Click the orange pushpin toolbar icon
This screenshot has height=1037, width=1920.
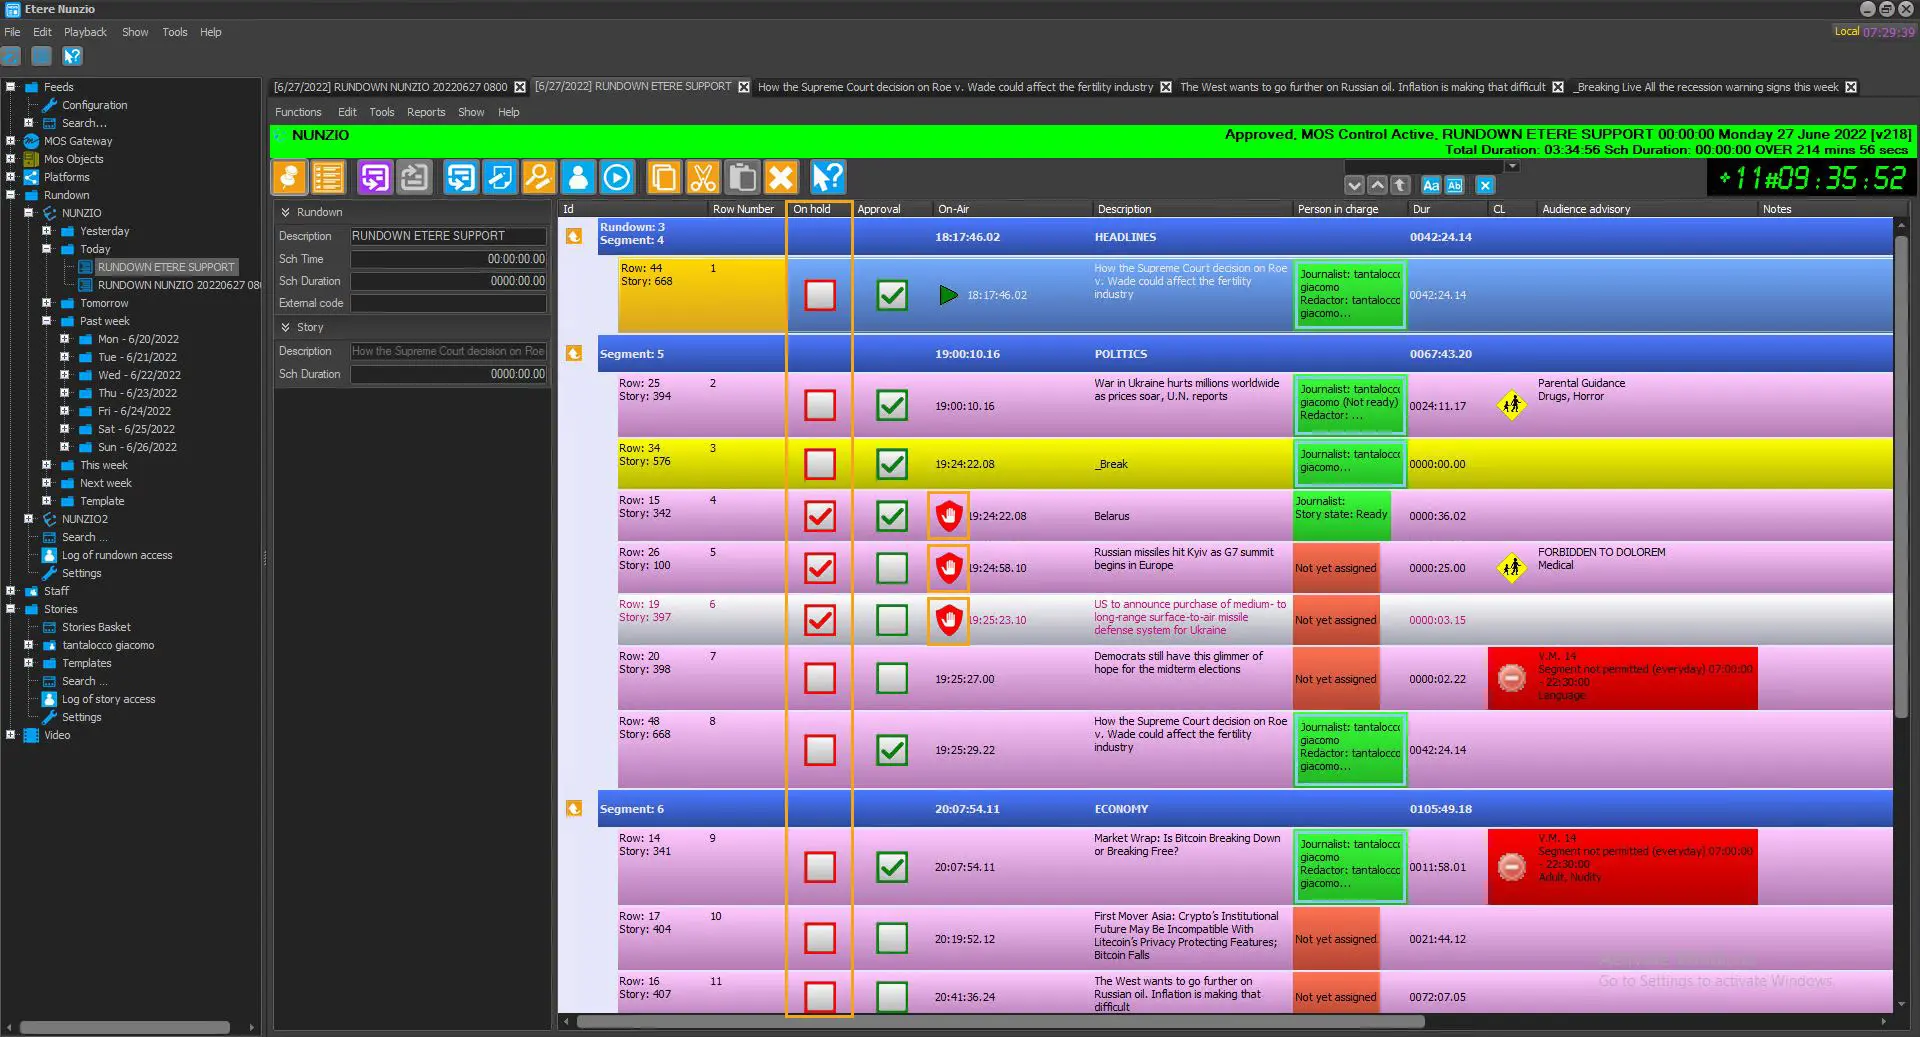point(289,178)
